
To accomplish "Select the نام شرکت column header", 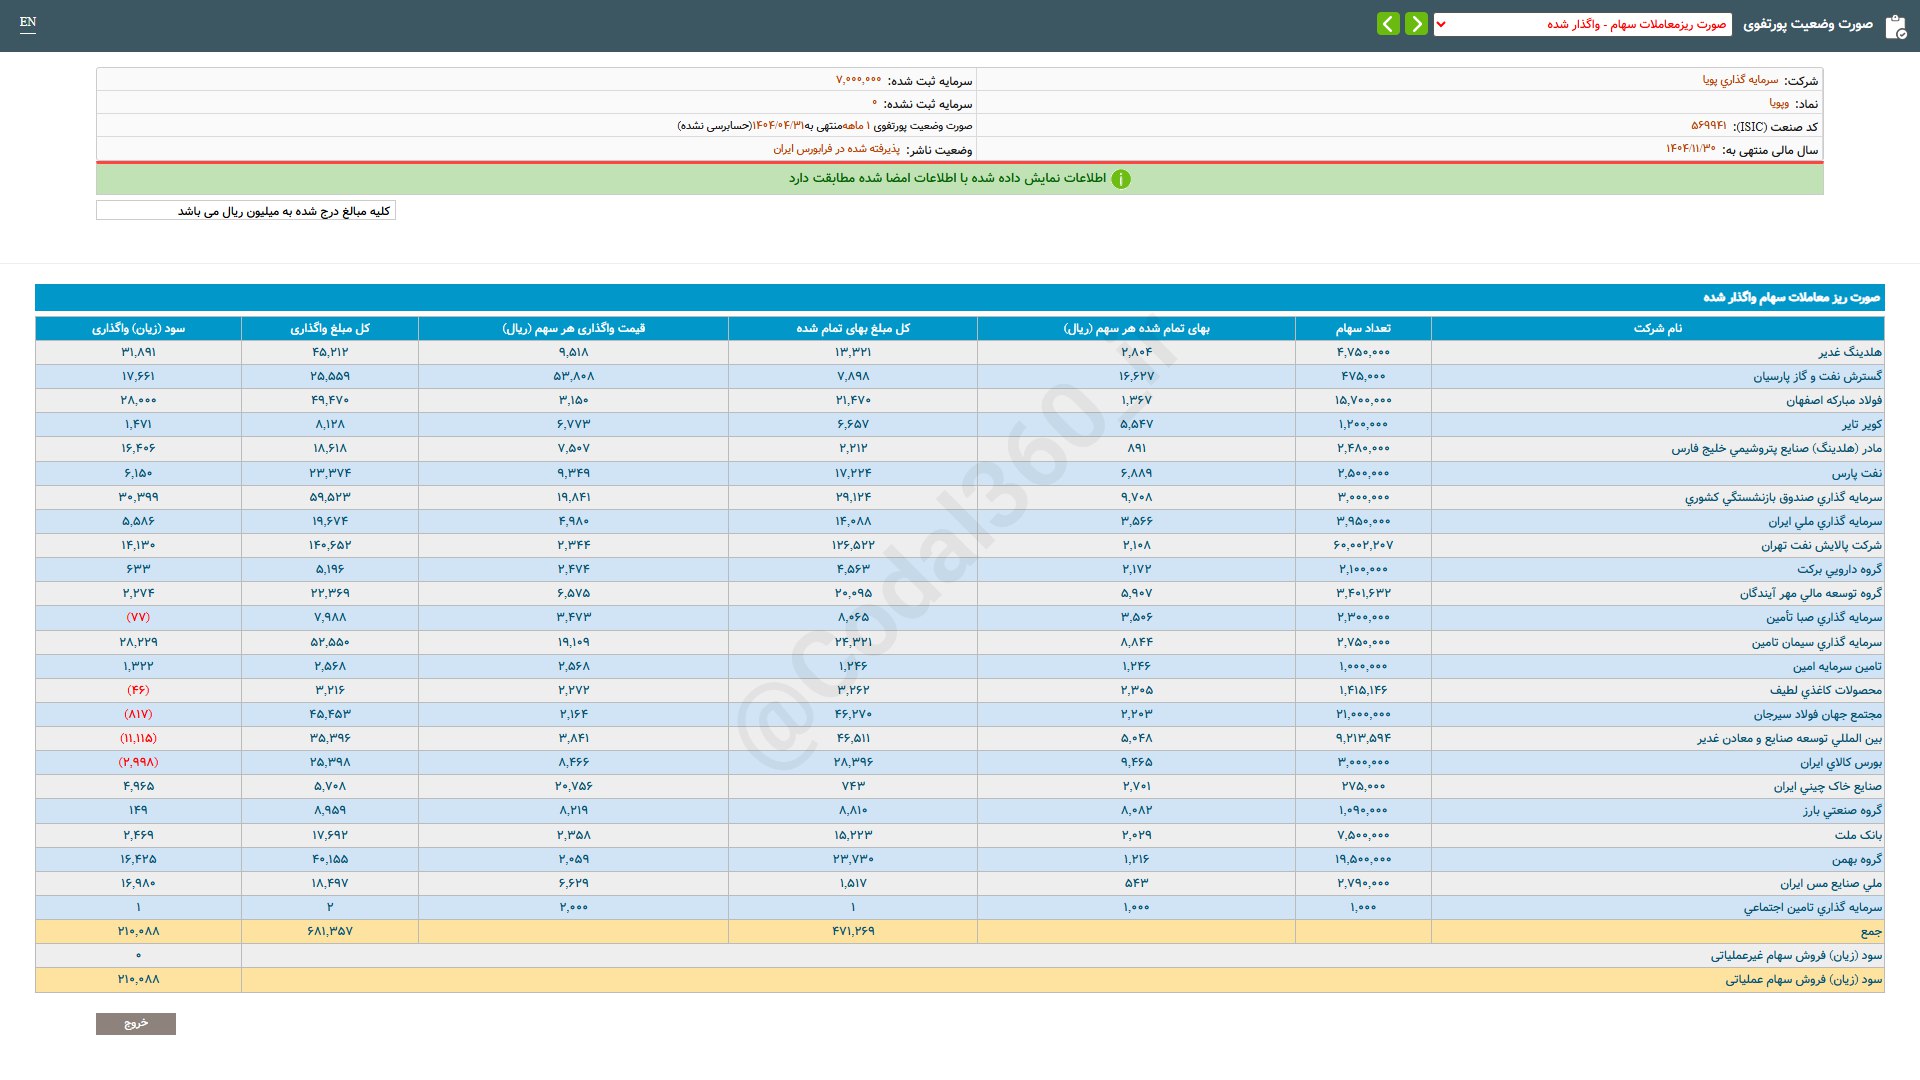I will 1657,328.
